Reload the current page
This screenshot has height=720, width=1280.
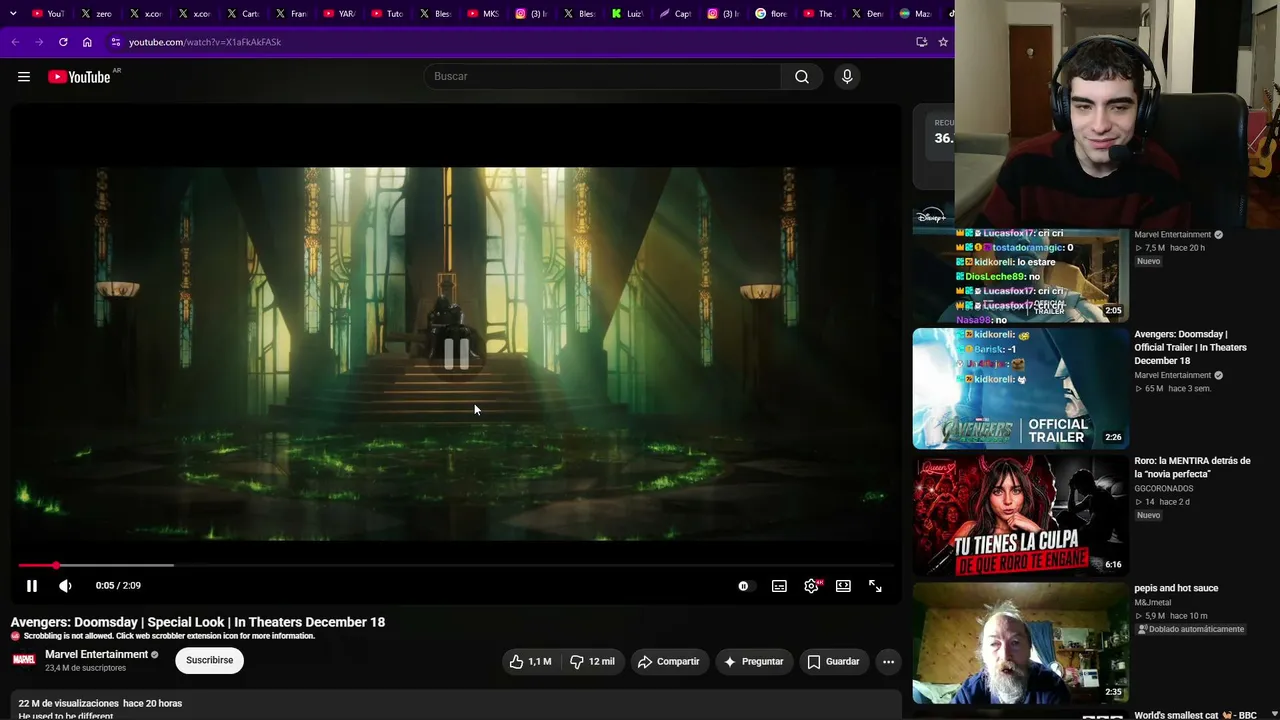point(63,42)
